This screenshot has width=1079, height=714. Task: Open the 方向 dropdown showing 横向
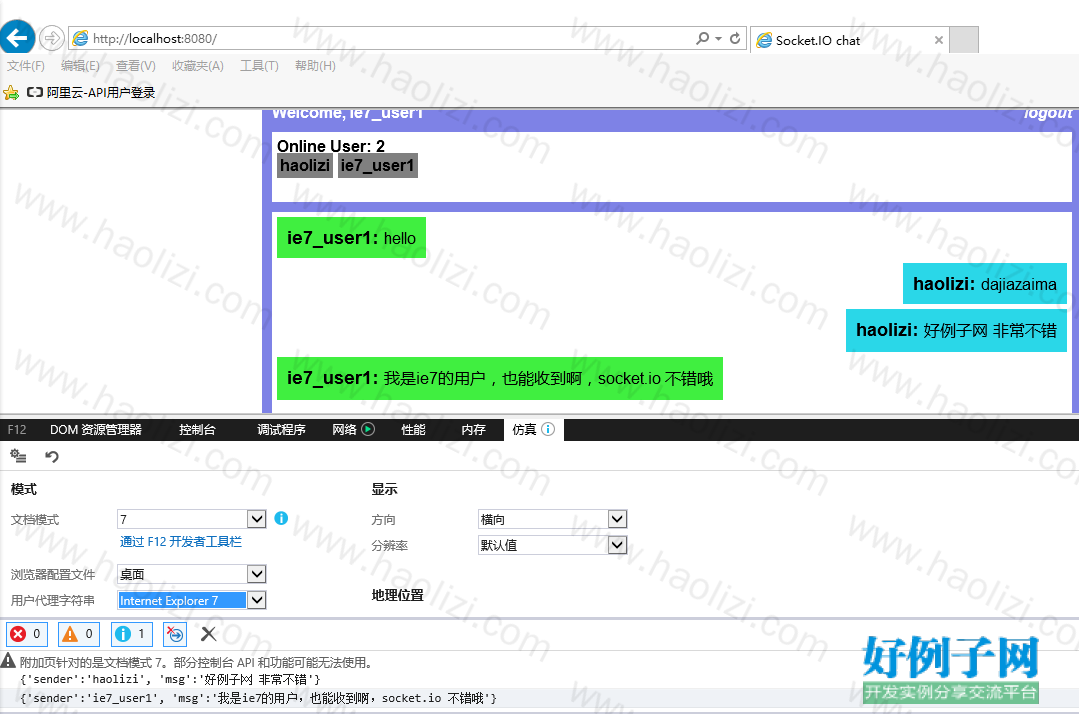tap(553, 519)
